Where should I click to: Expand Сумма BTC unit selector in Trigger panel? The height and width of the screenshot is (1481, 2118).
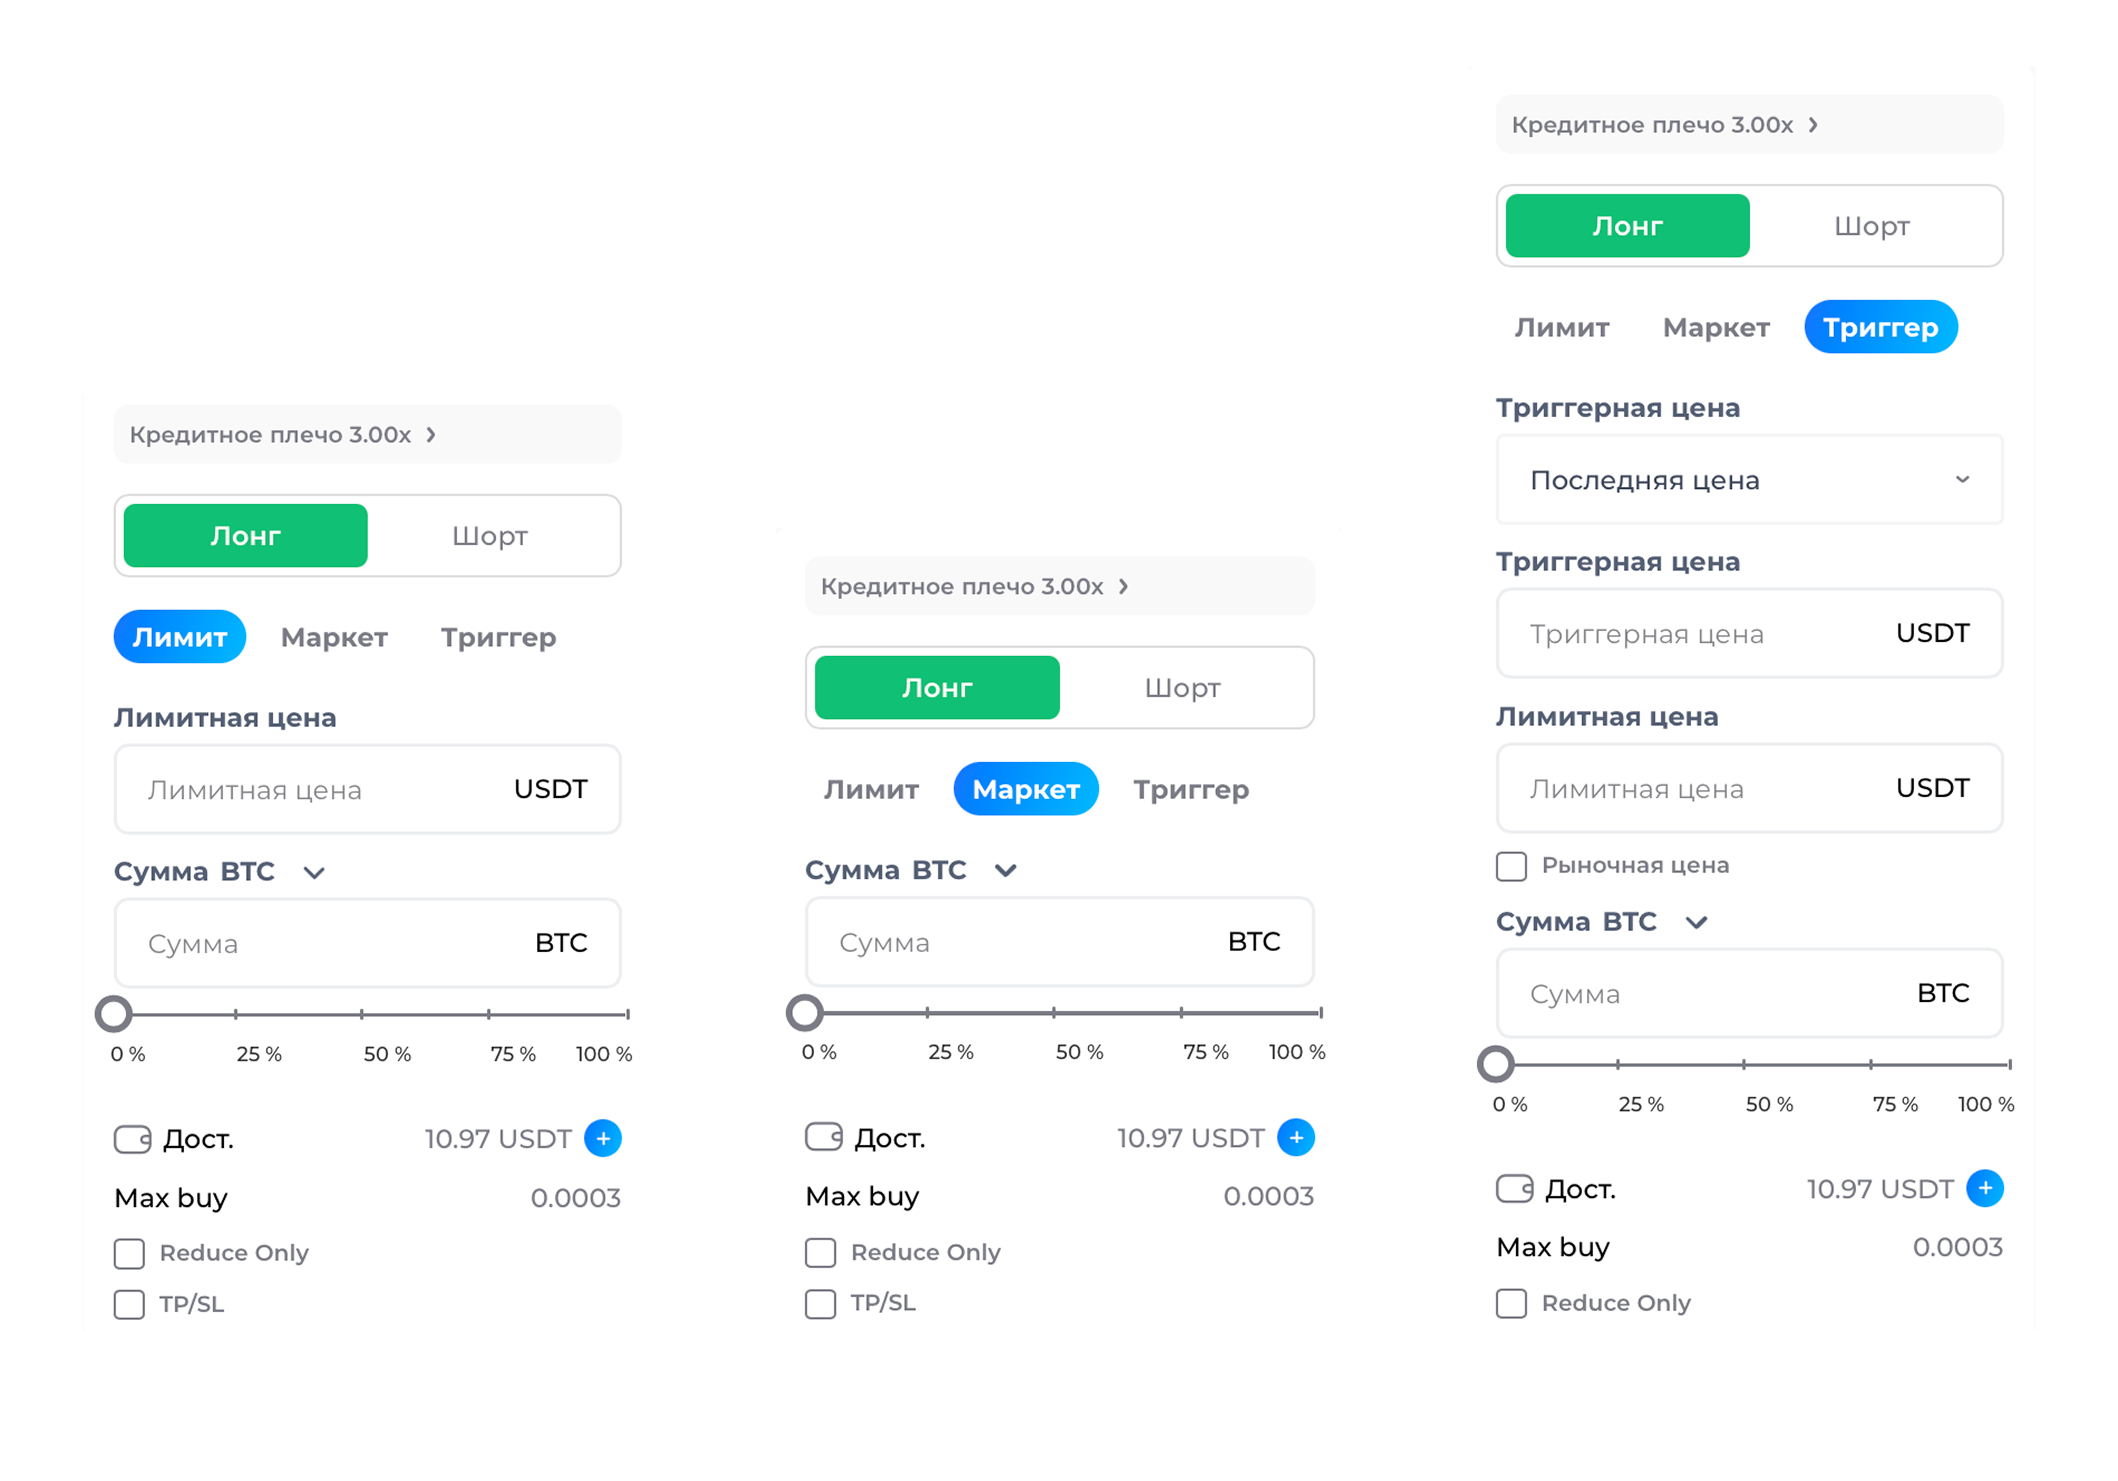coord(1696,922)
